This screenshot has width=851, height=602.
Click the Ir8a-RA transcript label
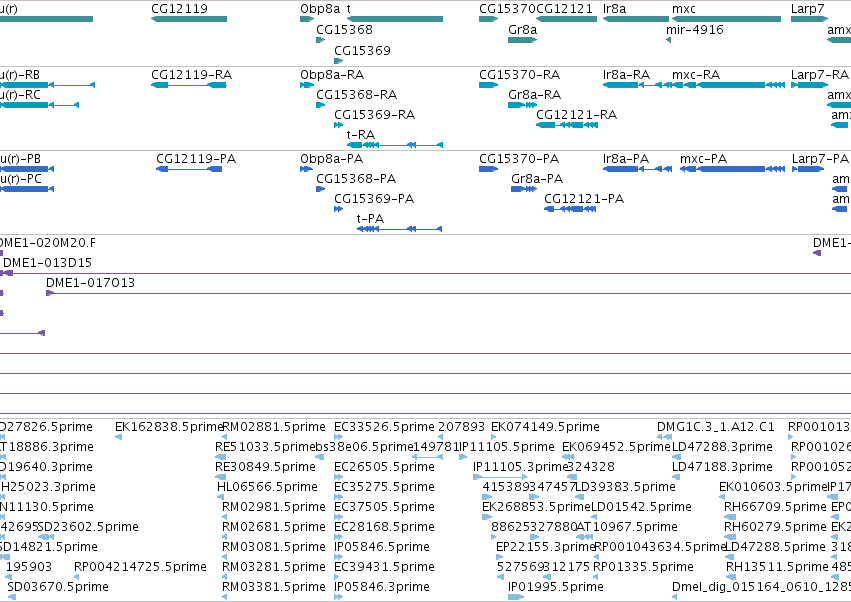click(x=626, y=74)
